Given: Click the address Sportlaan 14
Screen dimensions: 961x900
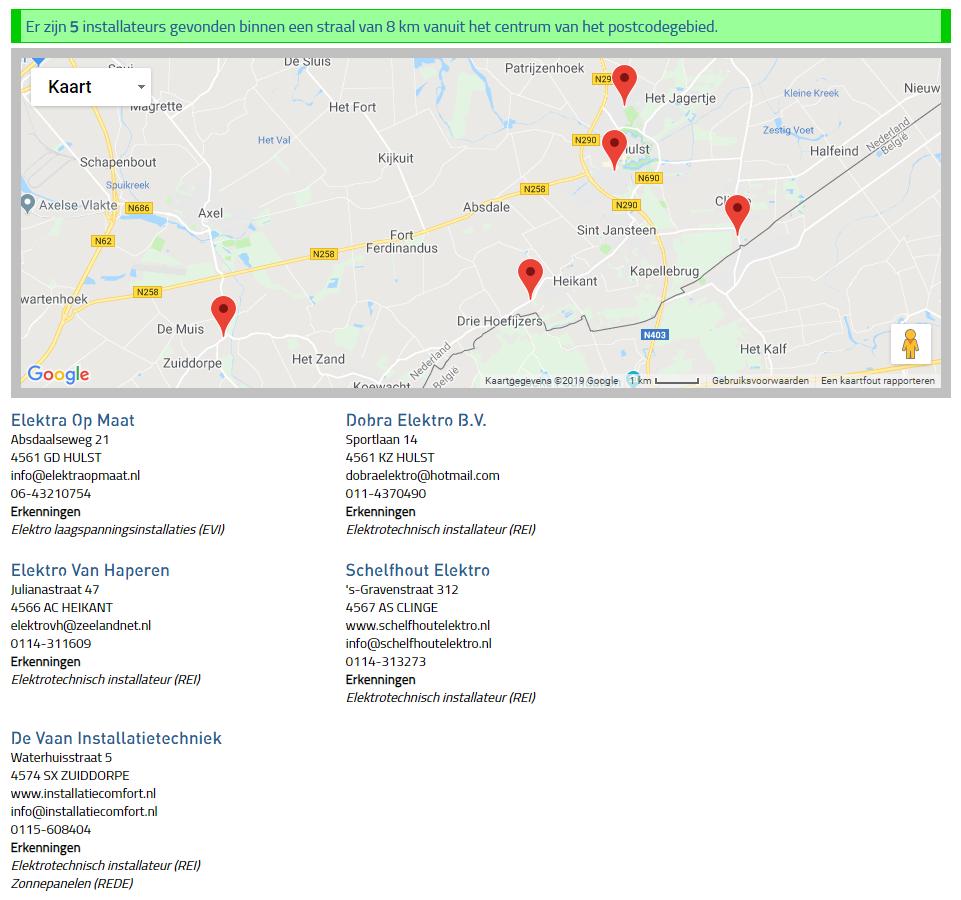Looking at the screenshot, I should (x=381, y=440).
